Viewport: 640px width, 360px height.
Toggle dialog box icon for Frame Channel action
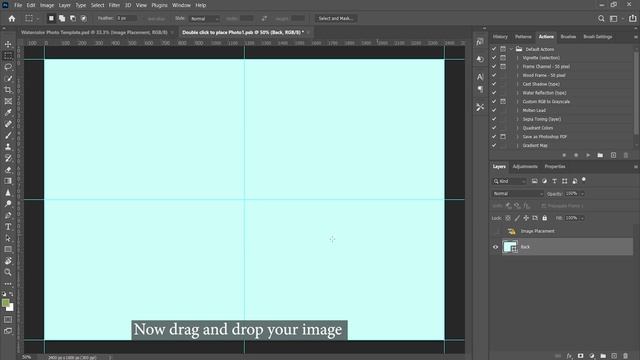tap(503, 67)
